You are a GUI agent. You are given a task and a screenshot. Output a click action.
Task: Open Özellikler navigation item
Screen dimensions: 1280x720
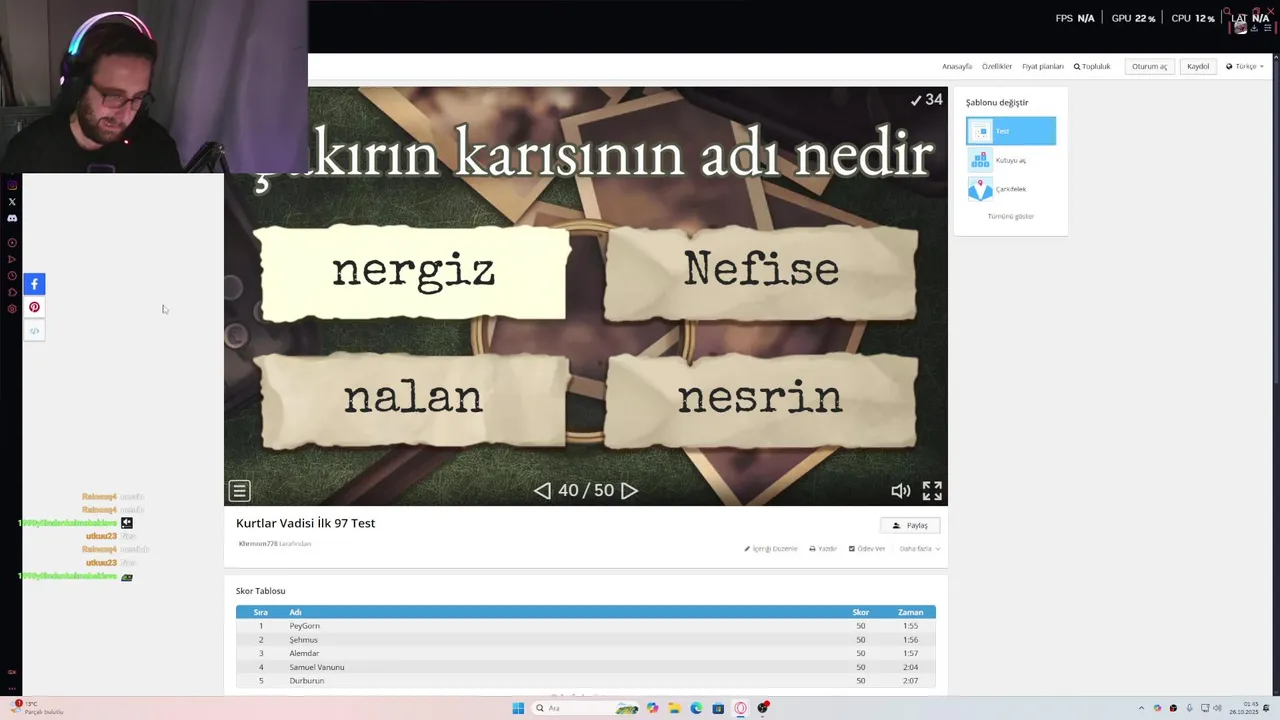pos(997,67)
